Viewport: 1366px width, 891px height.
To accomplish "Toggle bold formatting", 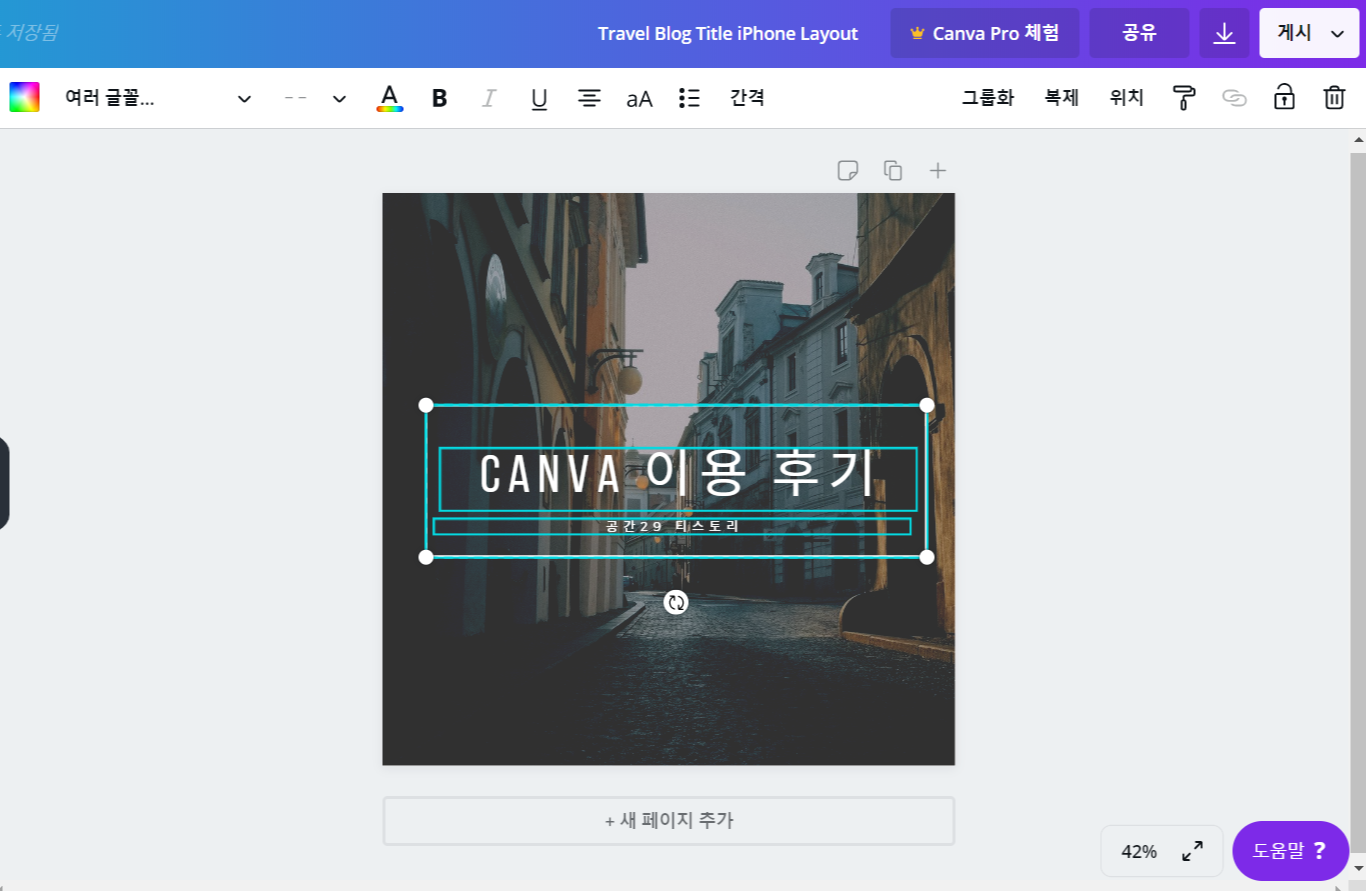I will (439, 98).
